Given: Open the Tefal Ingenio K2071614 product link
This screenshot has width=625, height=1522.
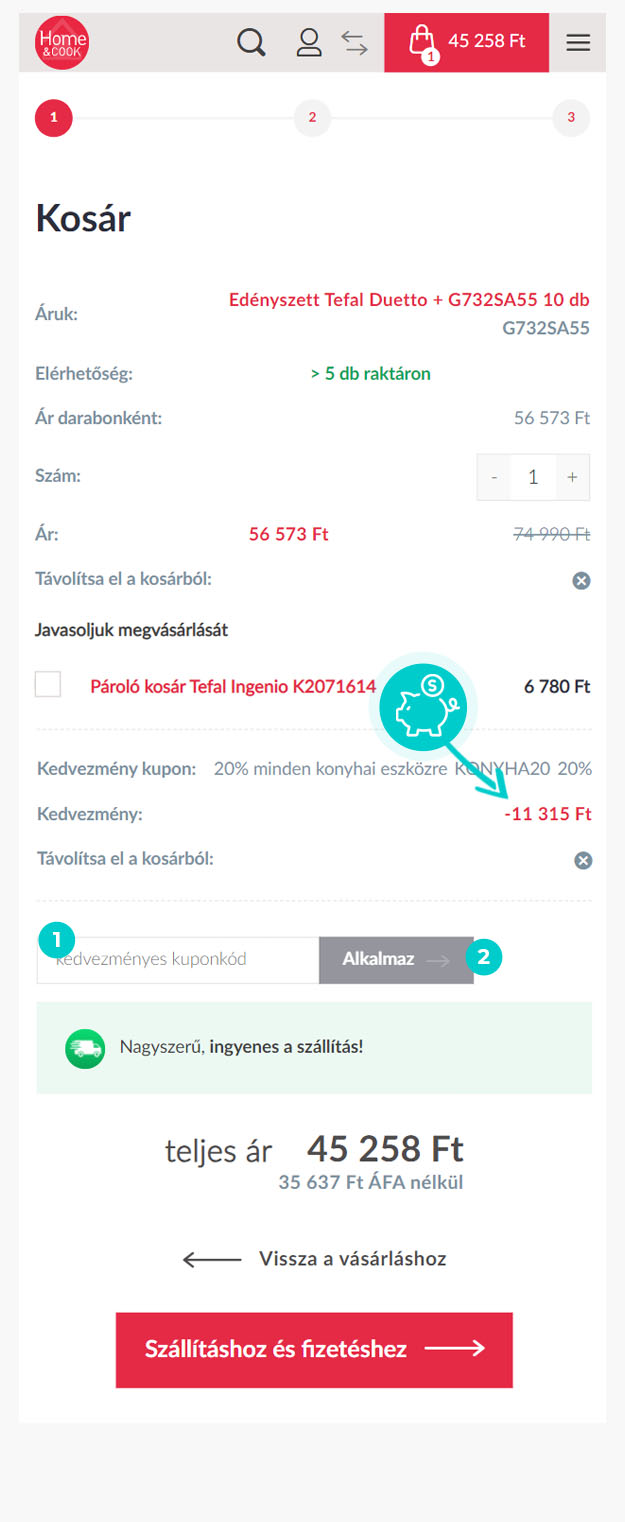Looking at the screenshot, I should pos(233,687).
